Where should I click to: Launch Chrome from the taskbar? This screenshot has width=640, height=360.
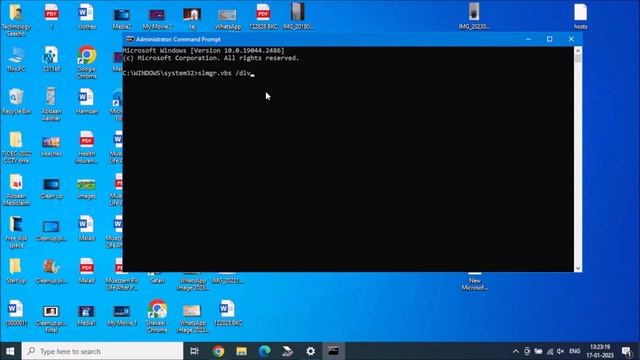218,351
